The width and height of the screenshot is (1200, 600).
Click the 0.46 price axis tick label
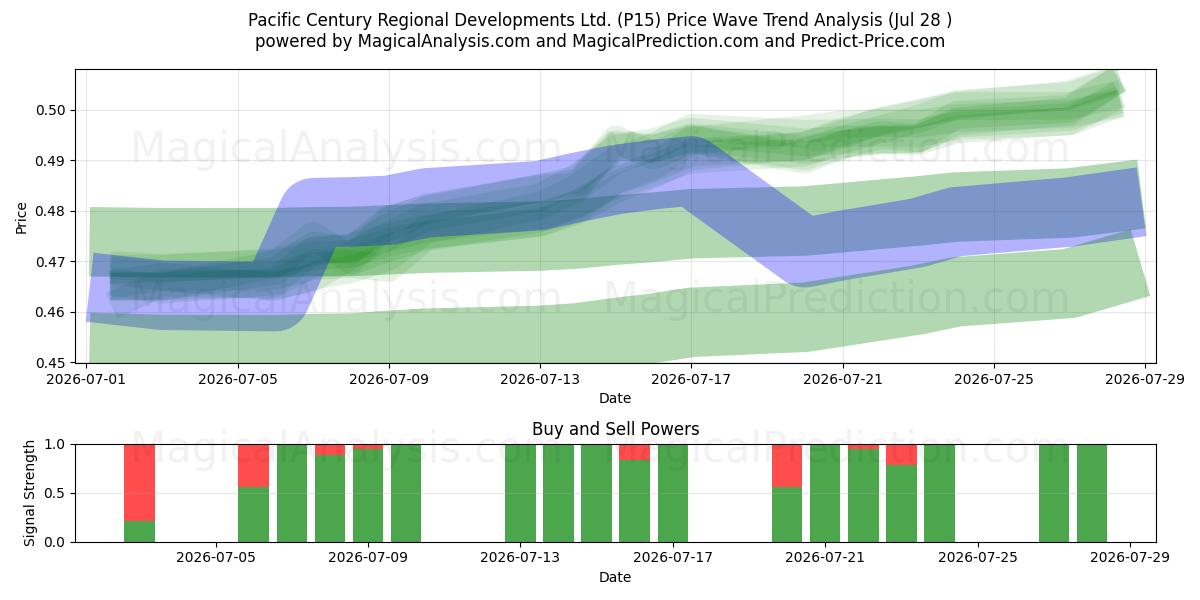pyautogui.click(x=49, y=312)
